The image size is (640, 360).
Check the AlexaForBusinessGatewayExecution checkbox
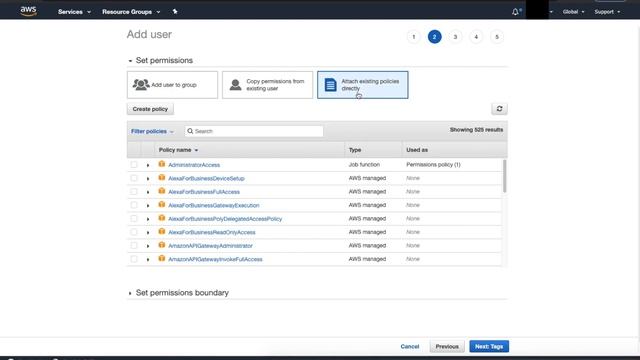(134, 205)
